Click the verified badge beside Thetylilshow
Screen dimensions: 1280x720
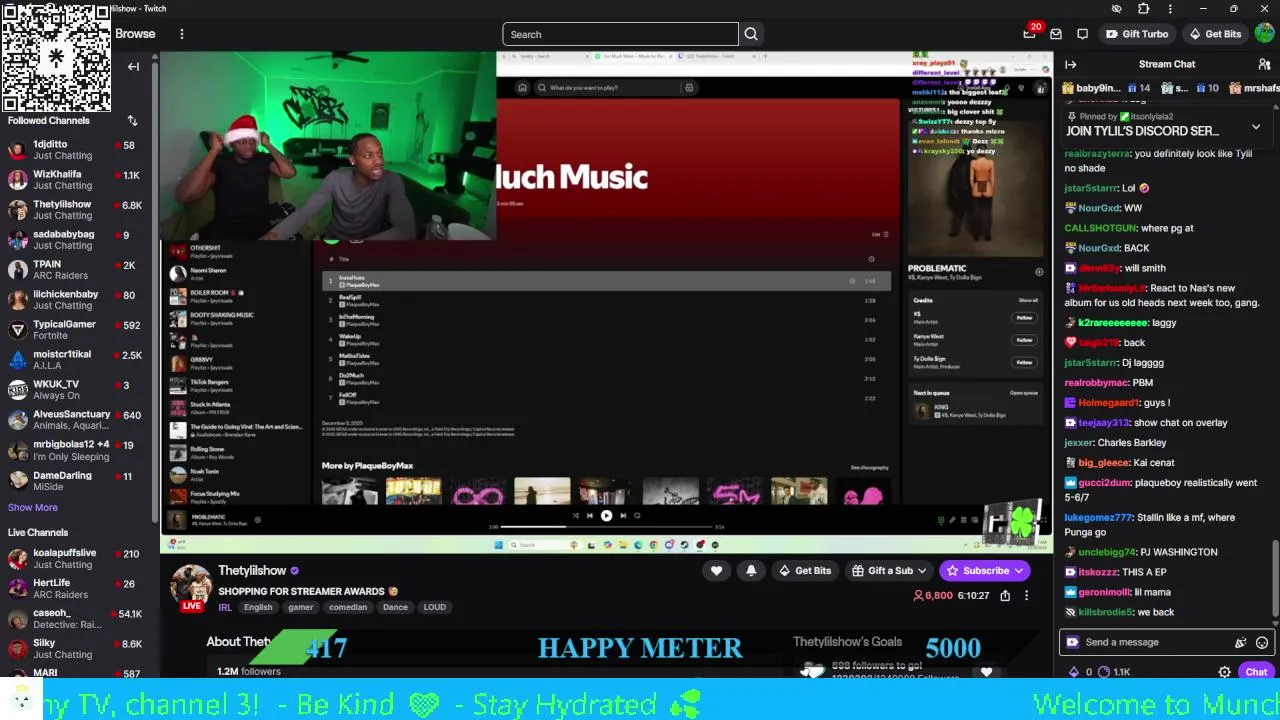(x=294, y=571)
